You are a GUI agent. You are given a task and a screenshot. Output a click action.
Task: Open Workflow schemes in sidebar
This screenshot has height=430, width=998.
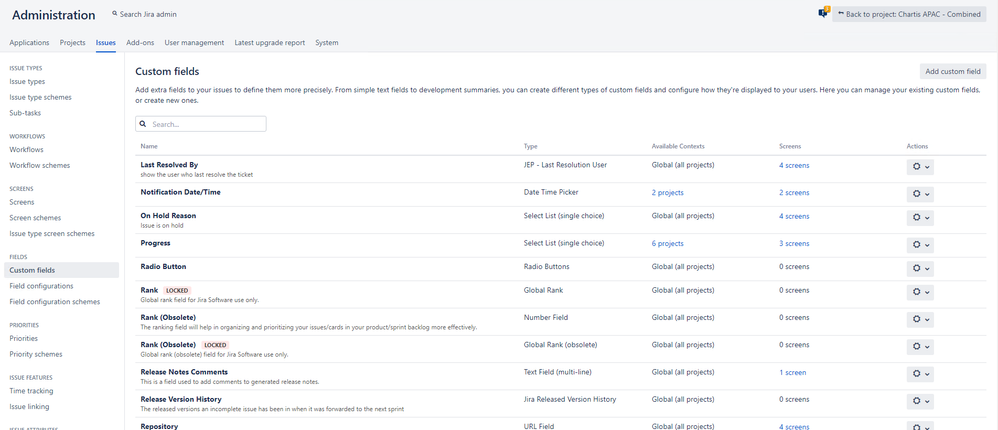click(40, 165)
